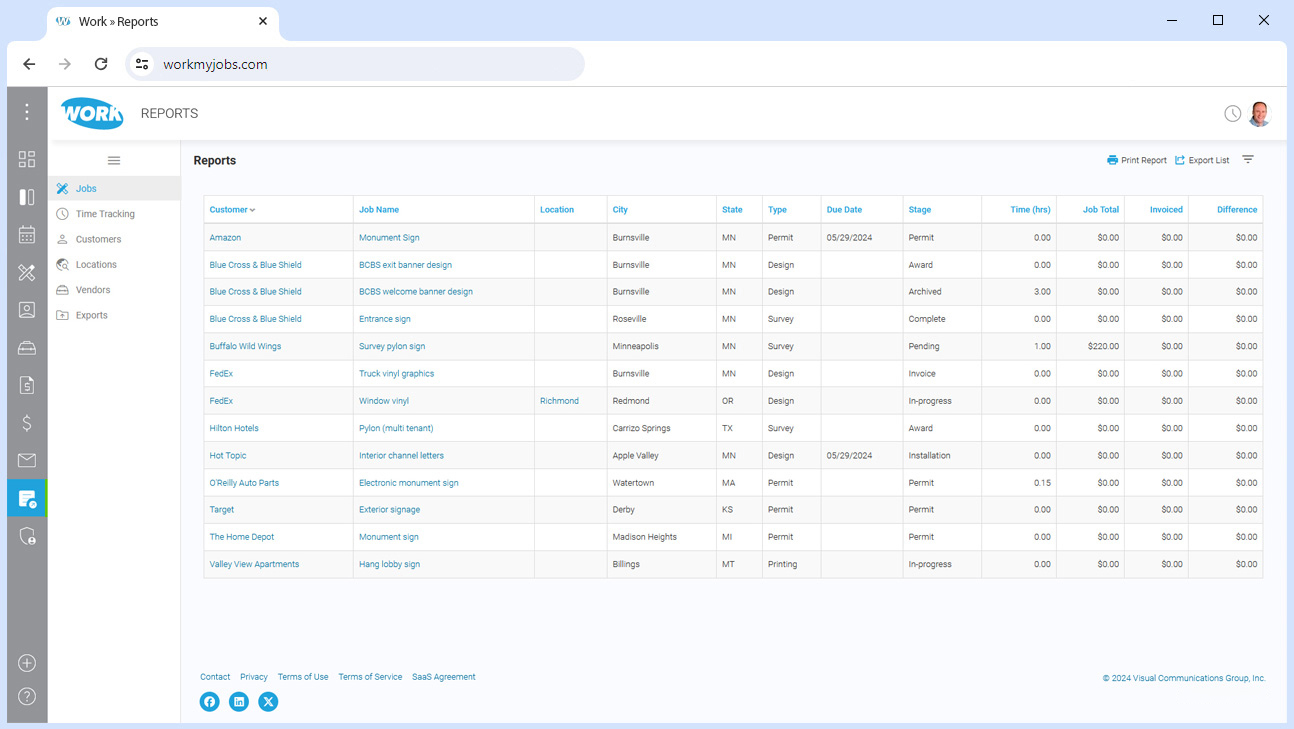Open the jobs tools icon in left rail
1294x729 pixels.
pyautogui.click(x=27, y=272)
